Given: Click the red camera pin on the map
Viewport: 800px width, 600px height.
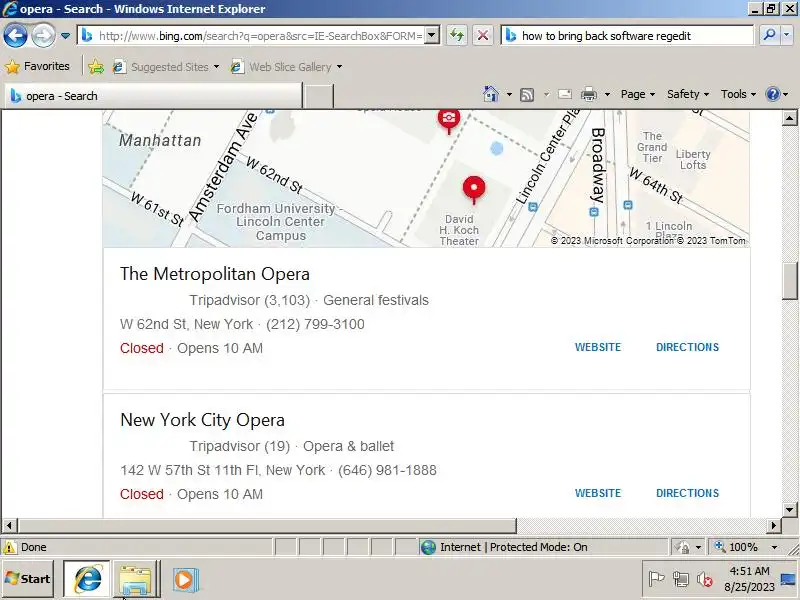Looking at the screenshot, I should [448, 121].
